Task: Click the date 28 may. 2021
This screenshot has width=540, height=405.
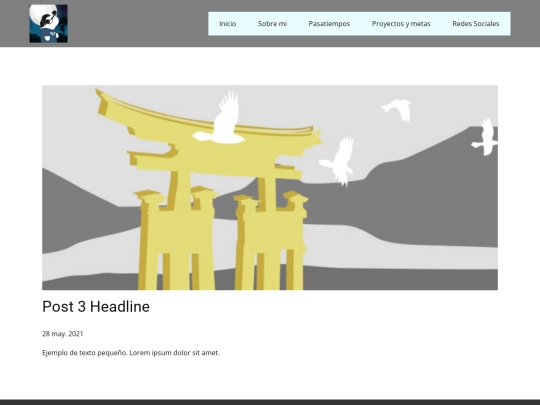Action: (62, 334)
